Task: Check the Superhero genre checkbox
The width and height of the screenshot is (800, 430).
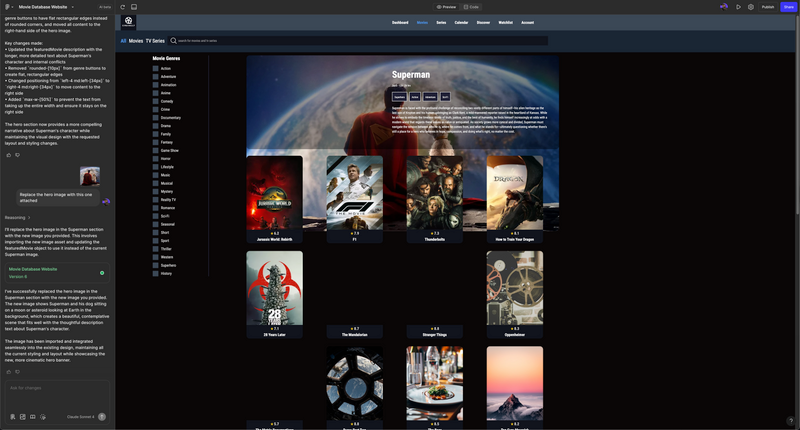Action: tap(156, 265)
